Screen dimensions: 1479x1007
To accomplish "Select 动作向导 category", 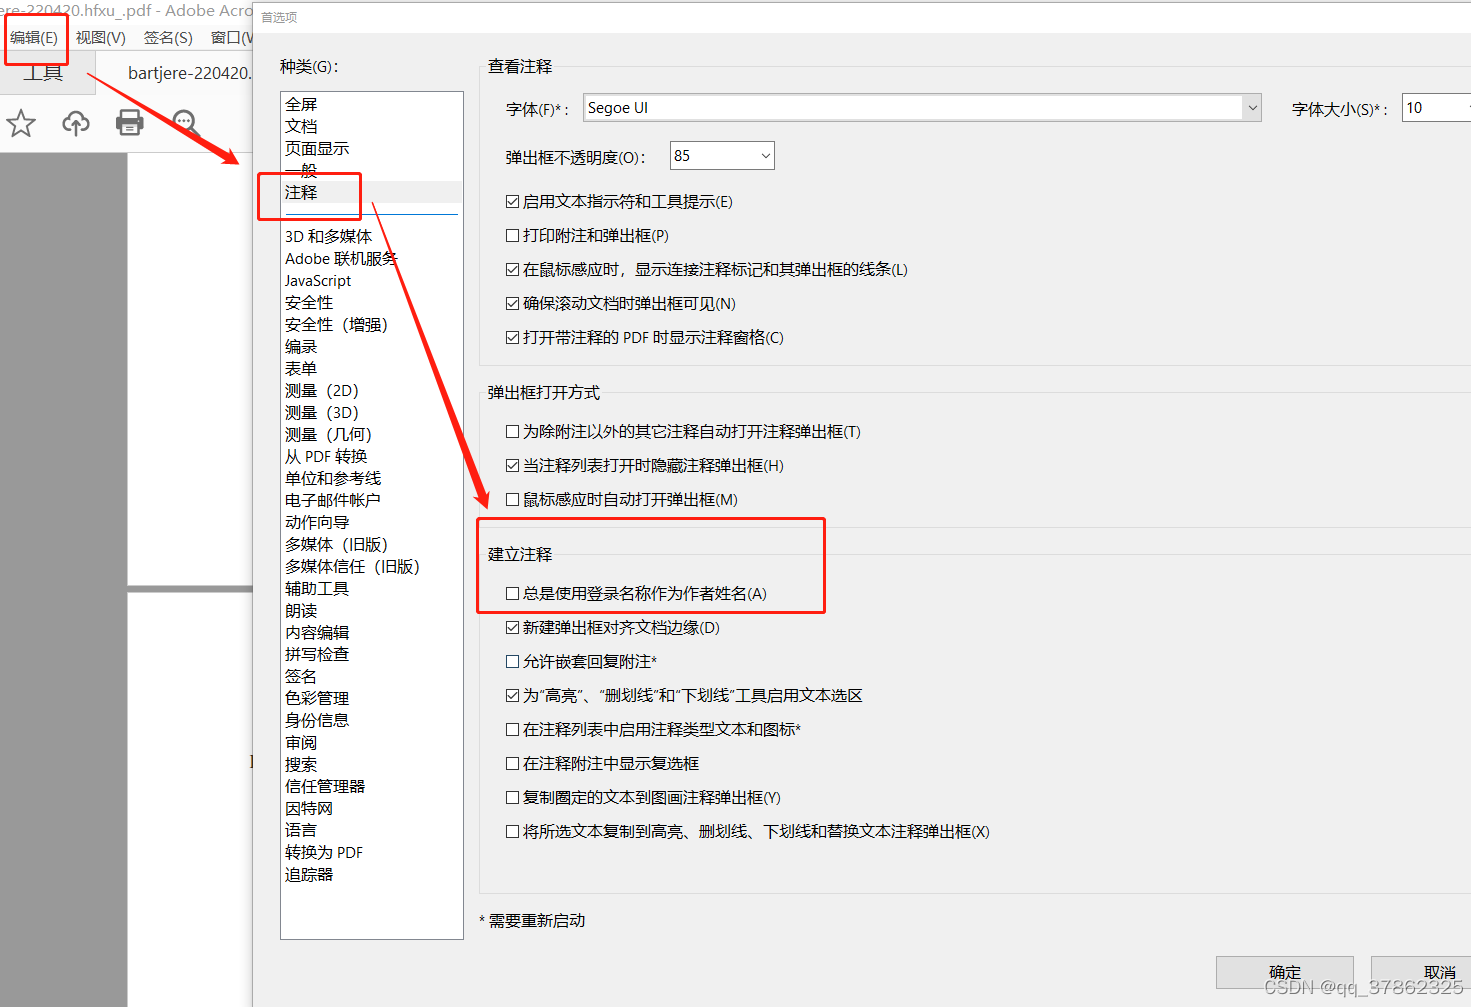I will (x=317, y=522).
